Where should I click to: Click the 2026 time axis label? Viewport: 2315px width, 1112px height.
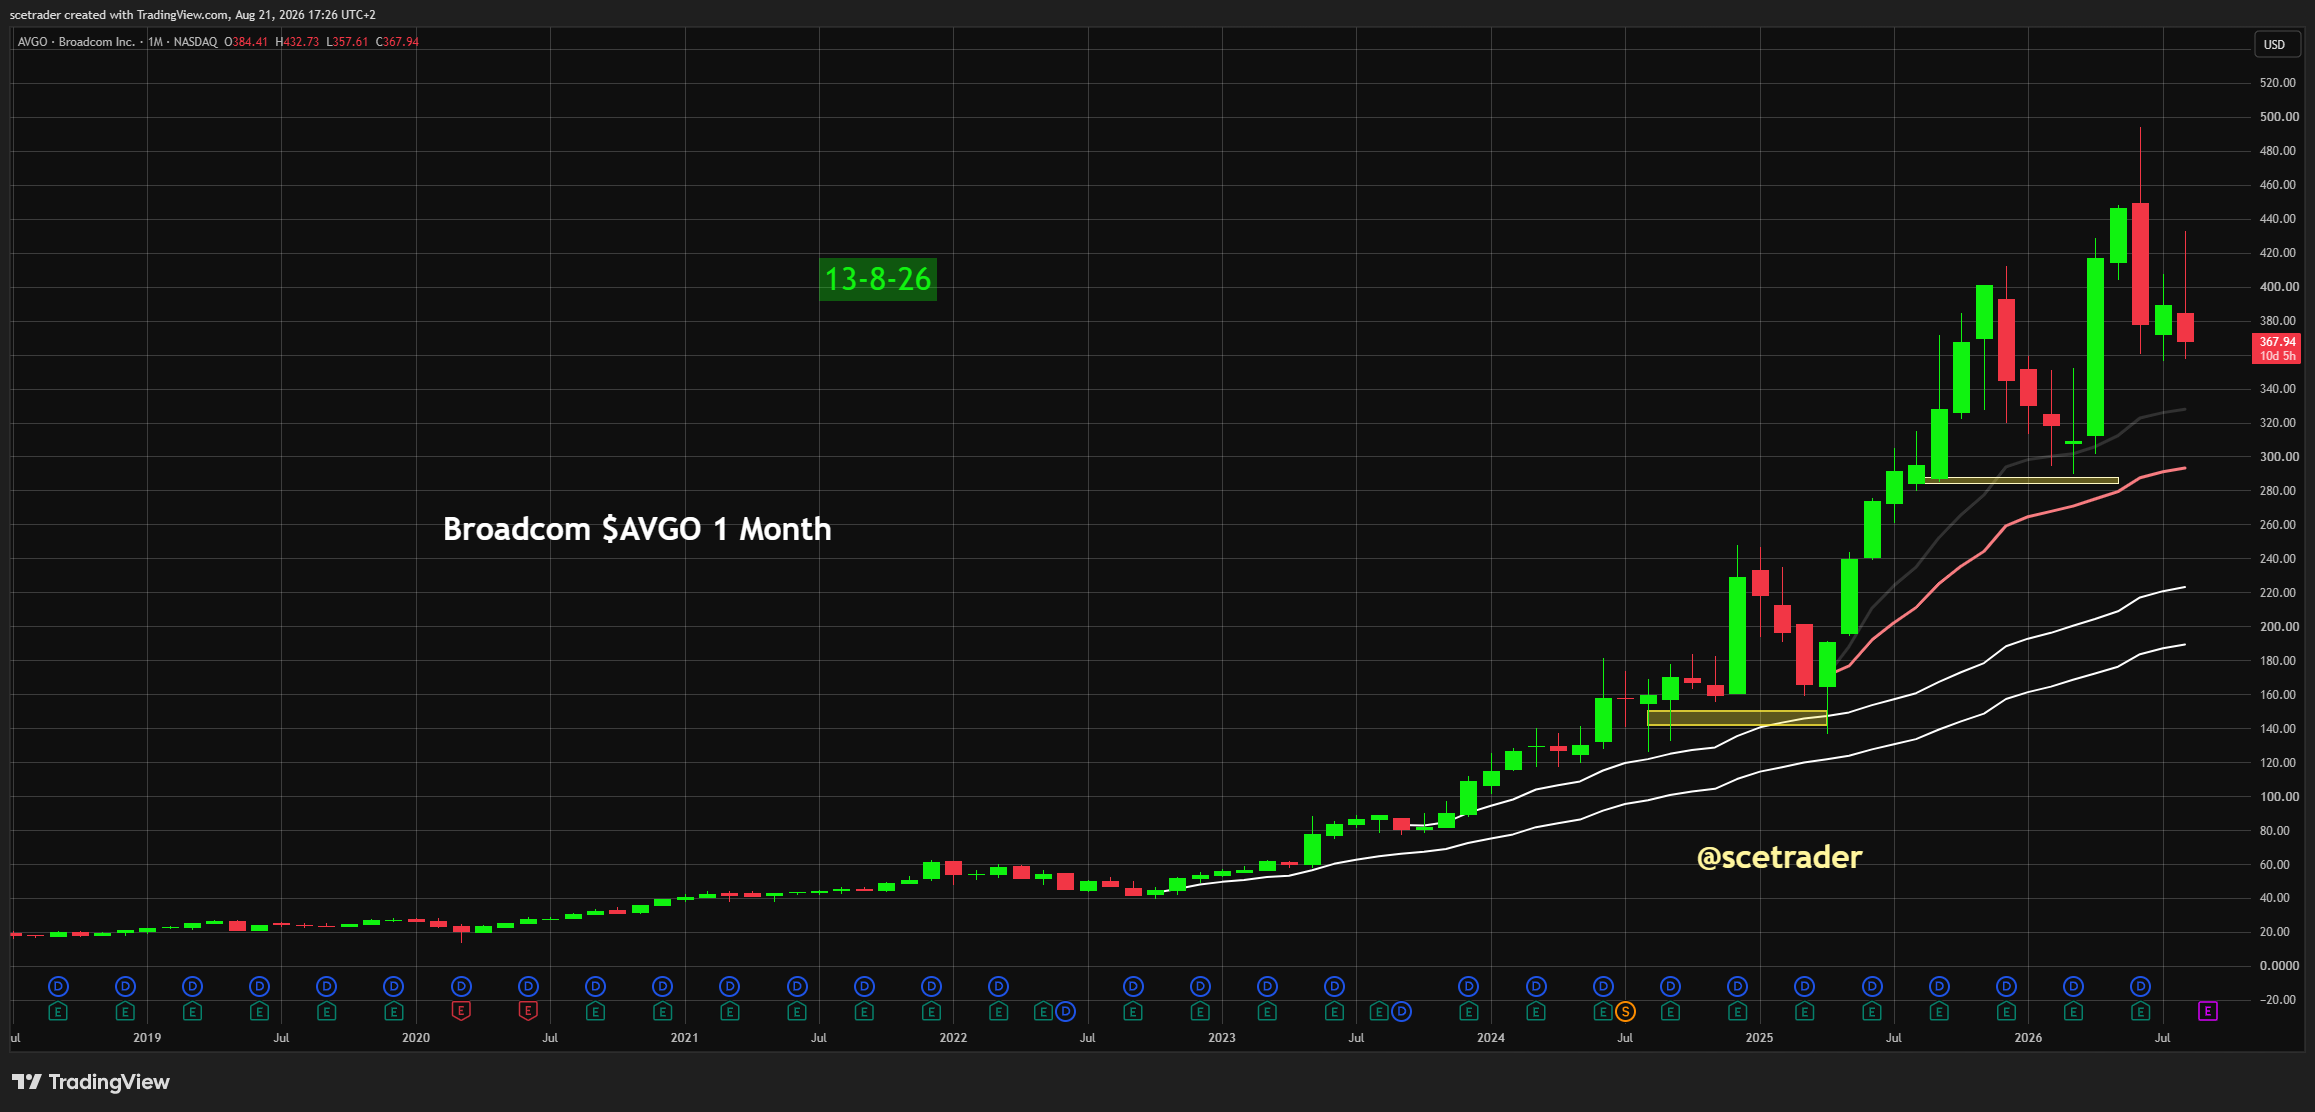(2028, 1038)
